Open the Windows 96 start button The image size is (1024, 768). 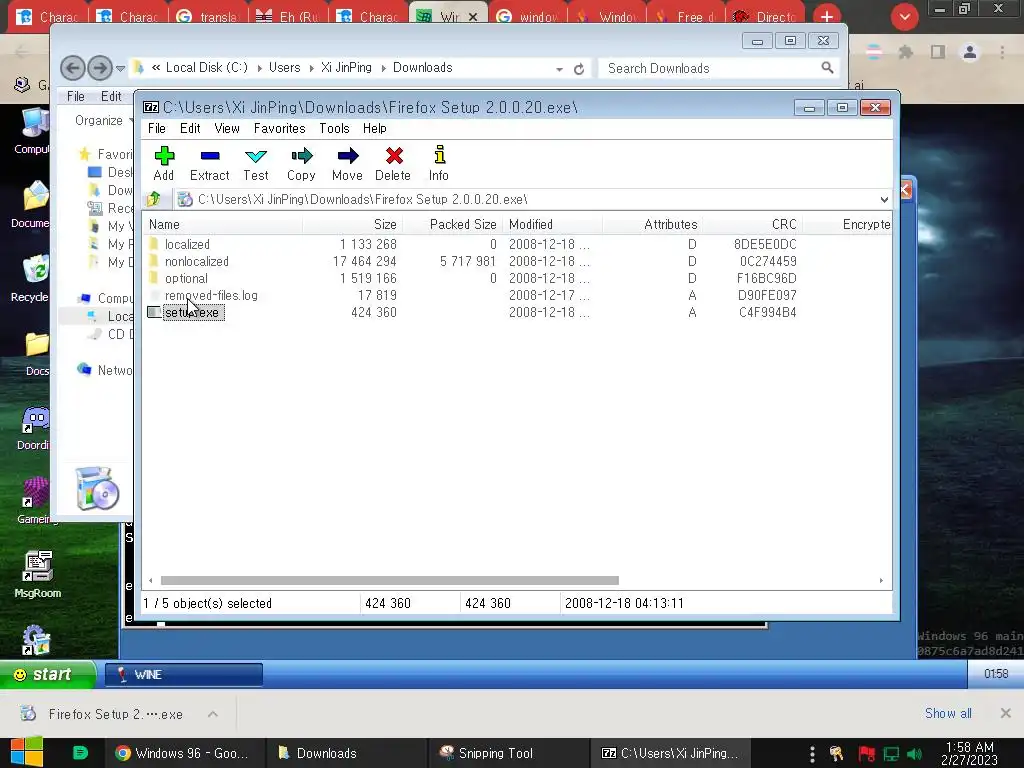(x=48, y=674)
